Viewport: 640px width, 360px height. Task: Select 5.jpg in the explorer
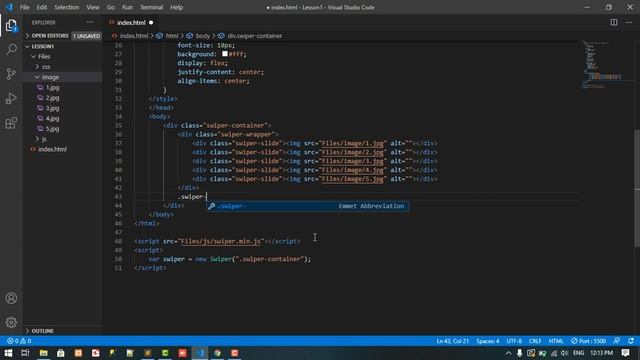(x=52, y=129)
